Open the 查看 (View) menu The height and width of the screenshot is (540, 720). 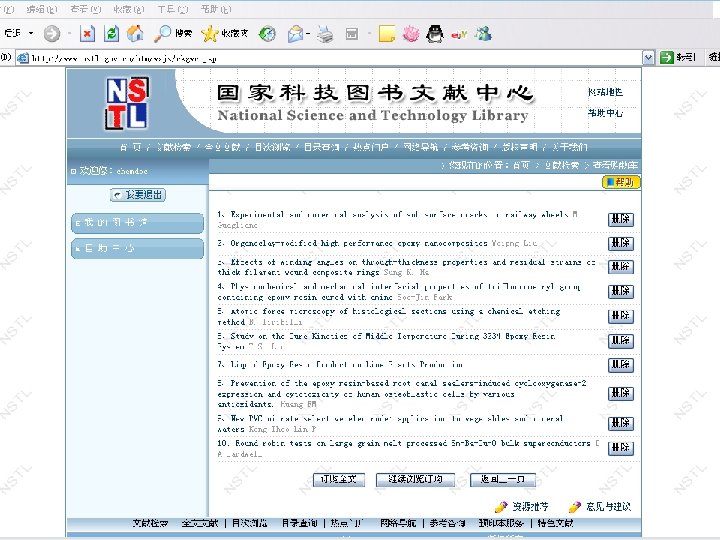(x=86, y=9)
